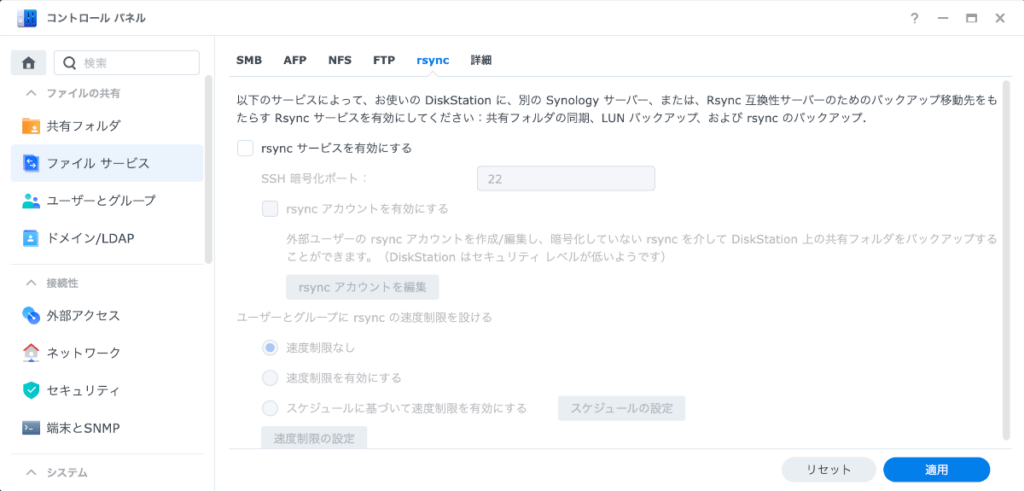Switch to the NFS tab
This screenshot has height=491, width=1024.
(340, 60)
